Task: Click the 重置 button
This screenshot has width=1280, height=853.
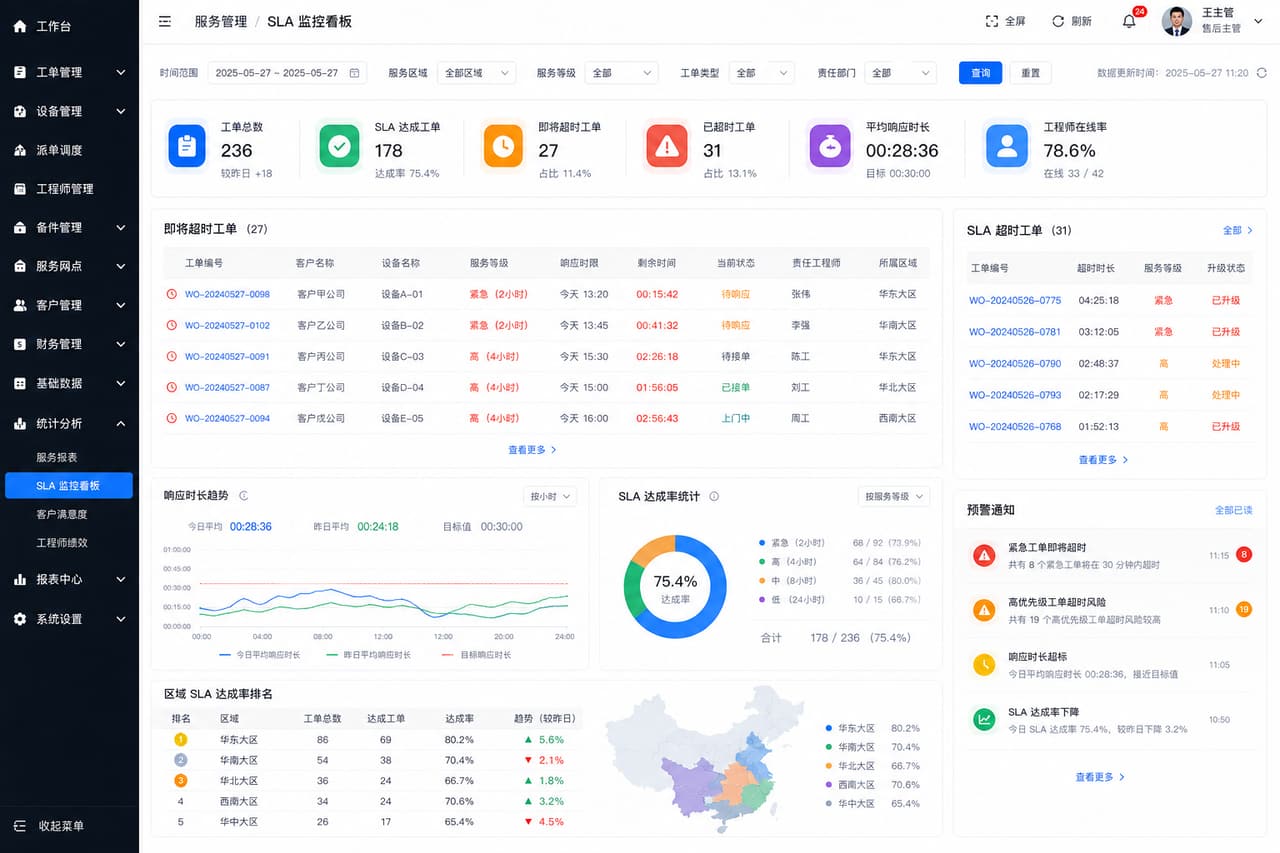Action: [1030, 73]
